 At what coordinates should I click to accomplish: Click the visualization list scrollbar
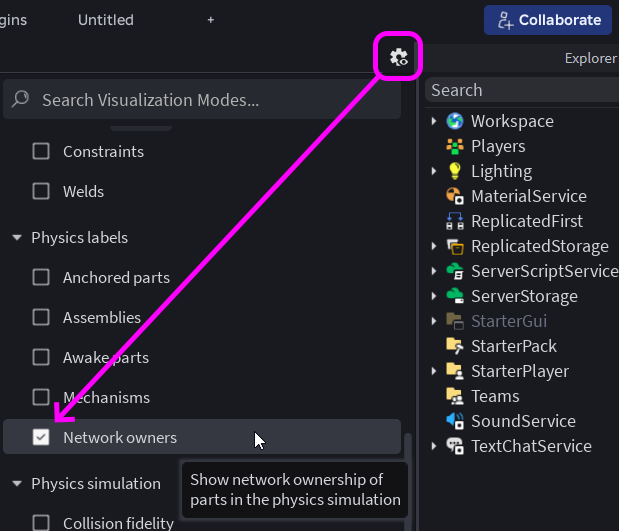[408, 482]
